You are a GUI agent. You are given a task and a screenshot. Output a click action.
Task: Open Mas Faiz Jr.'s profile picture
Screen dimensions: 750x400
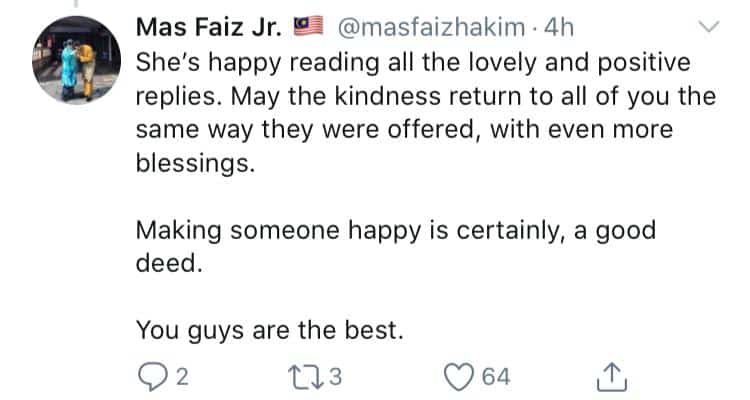(x=77, y=60)
